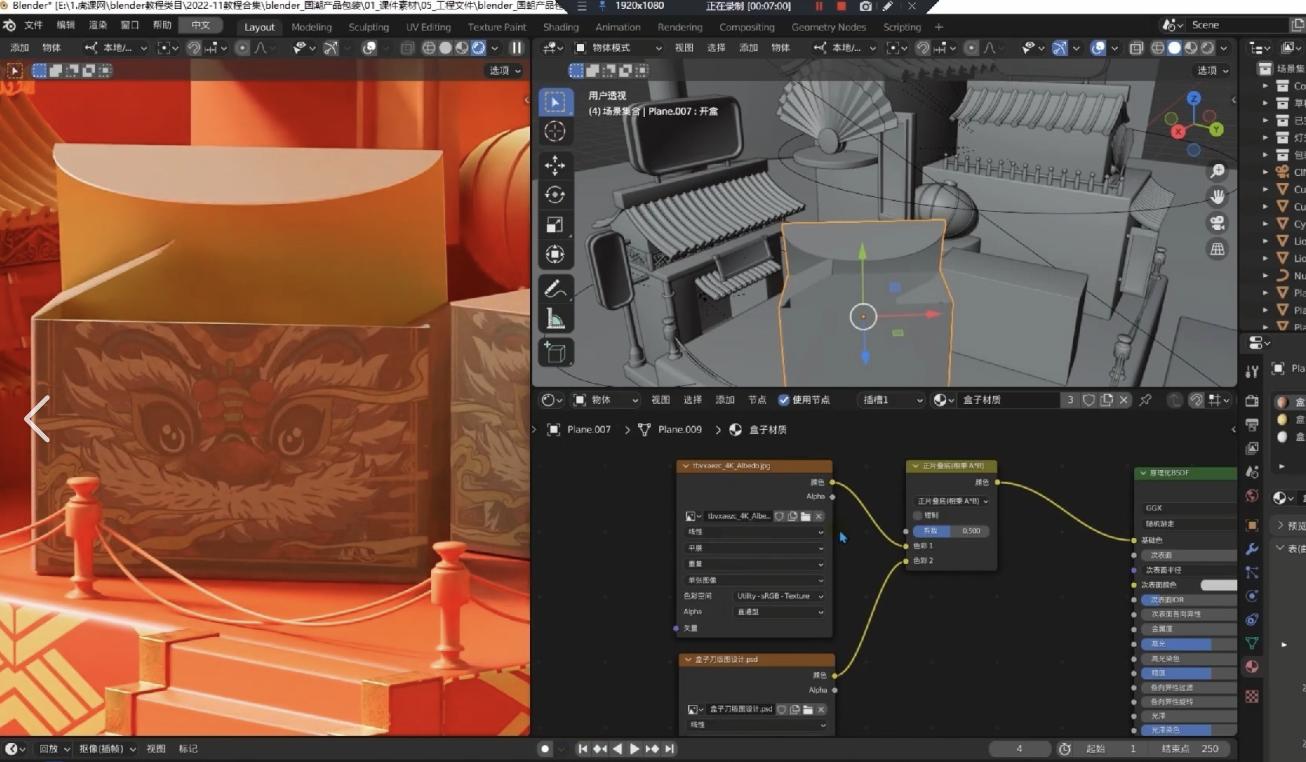
Task: Play the animation in the timeline
Action: click(x=634, y=749)
